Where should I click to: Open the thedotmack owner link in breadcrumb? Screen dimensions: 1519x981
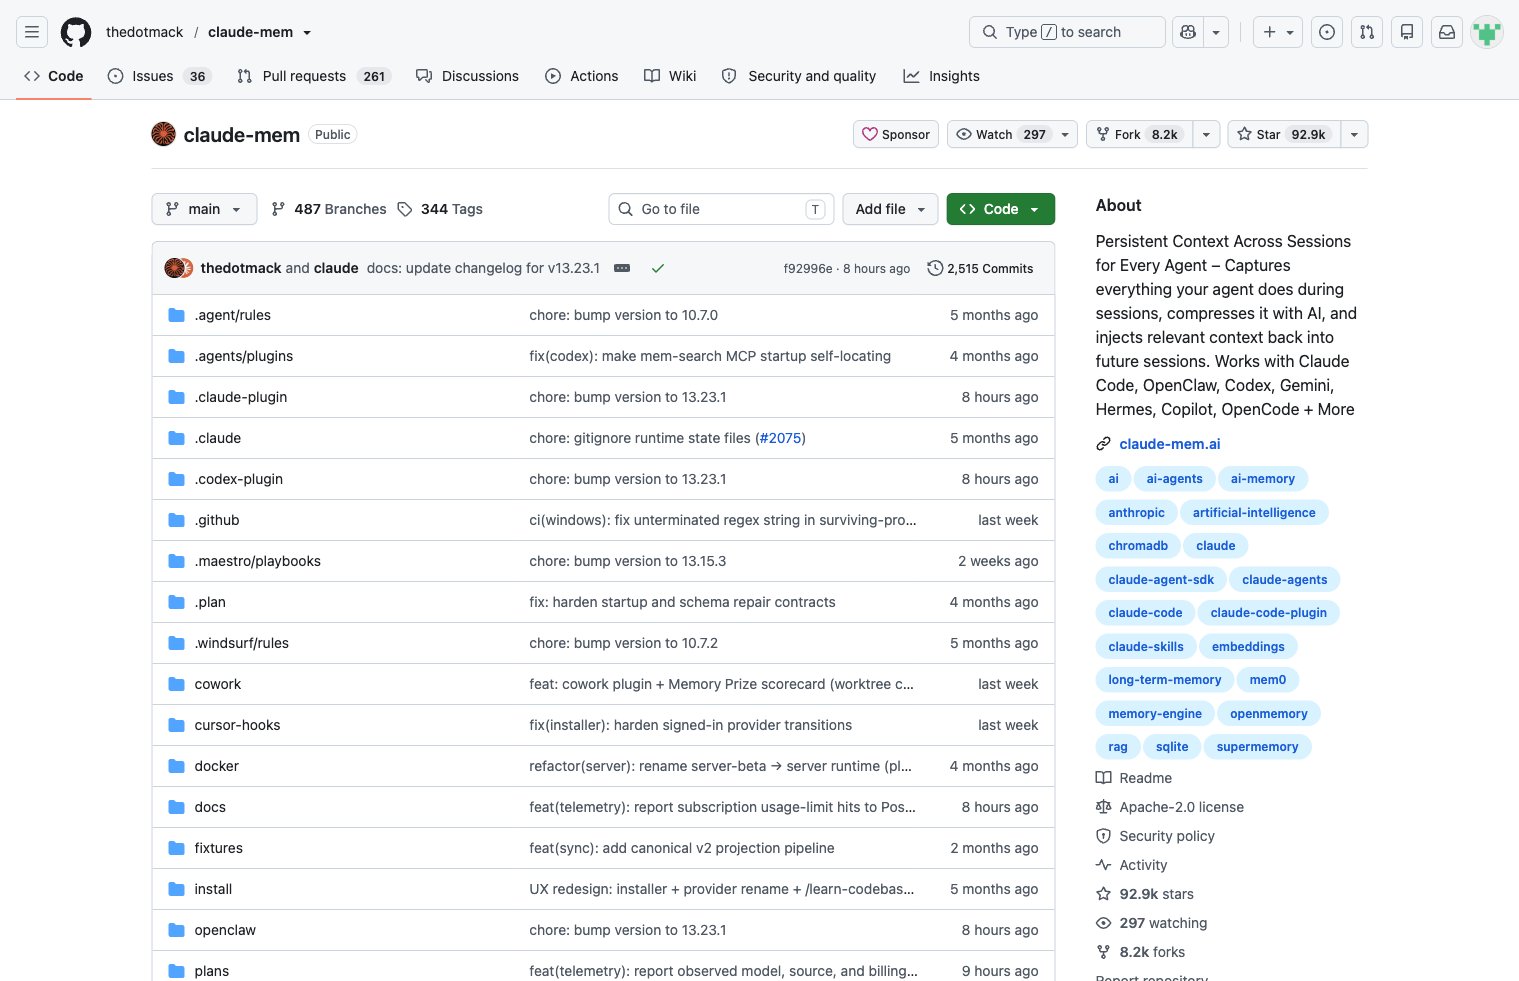pos(145,32)
